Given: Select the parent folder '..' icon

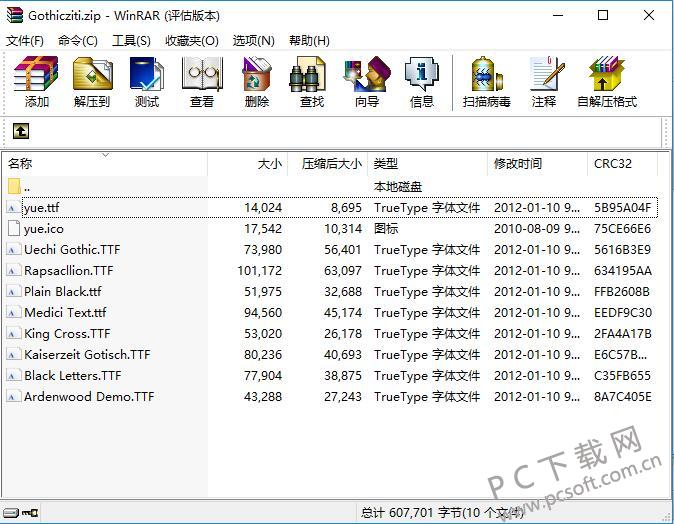Looking at the screenshot, I should 14,186.
